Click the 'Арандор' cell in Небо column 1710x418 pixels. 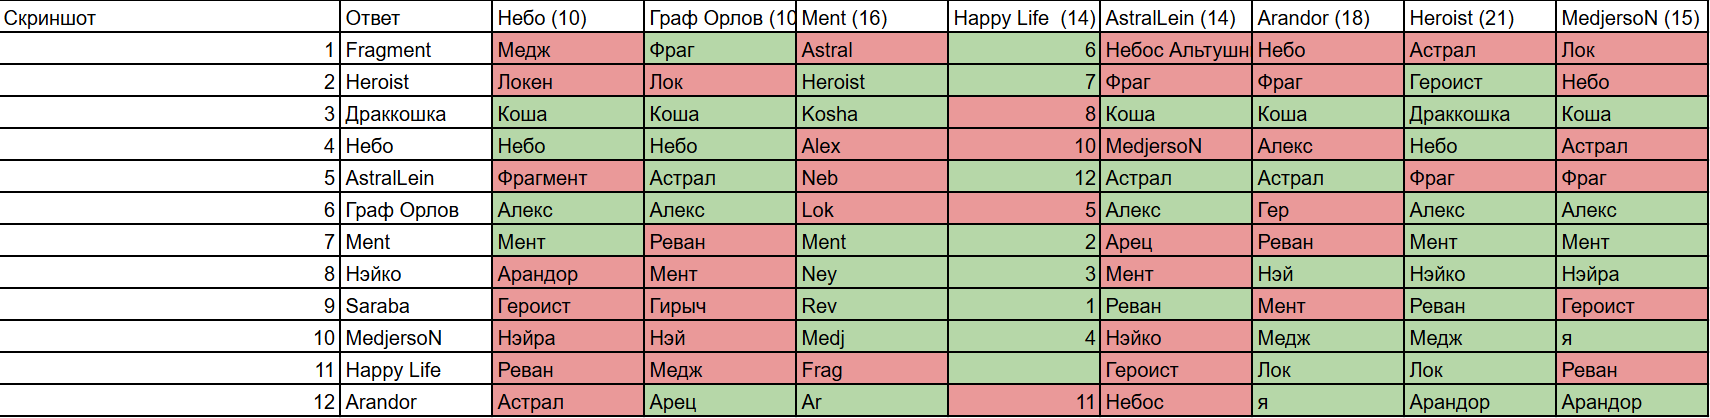(x=568, y=273)
